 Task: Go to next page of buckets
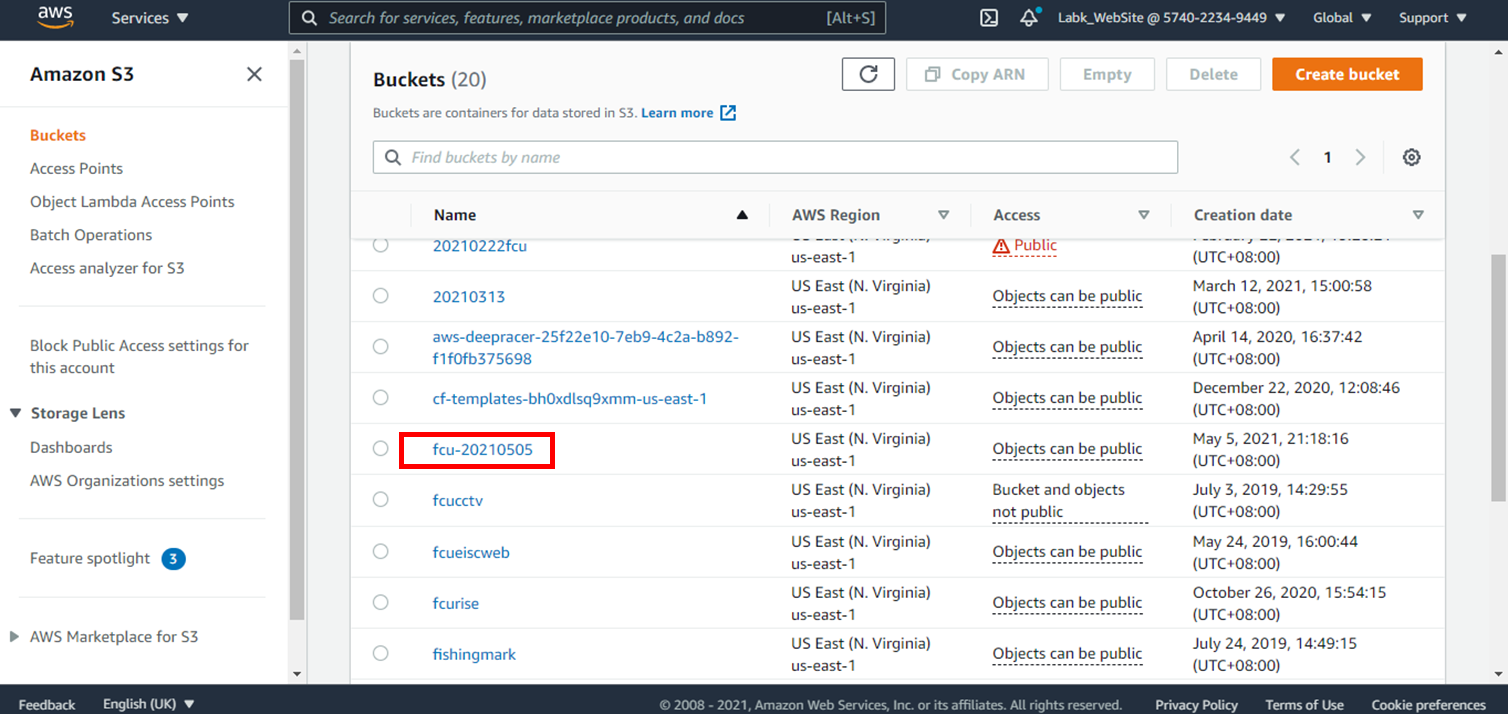click(x=1360, y=157)
